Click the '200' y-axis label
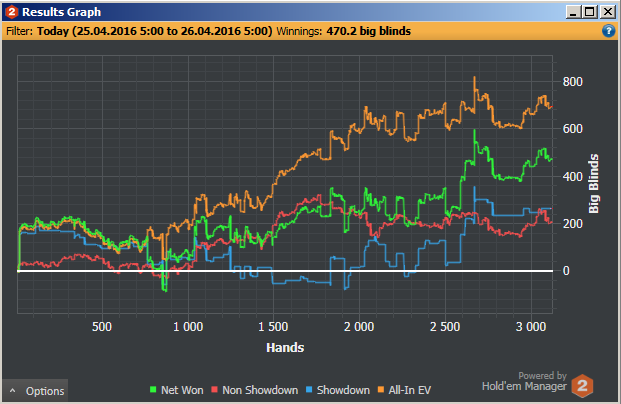 coord(572,224)
